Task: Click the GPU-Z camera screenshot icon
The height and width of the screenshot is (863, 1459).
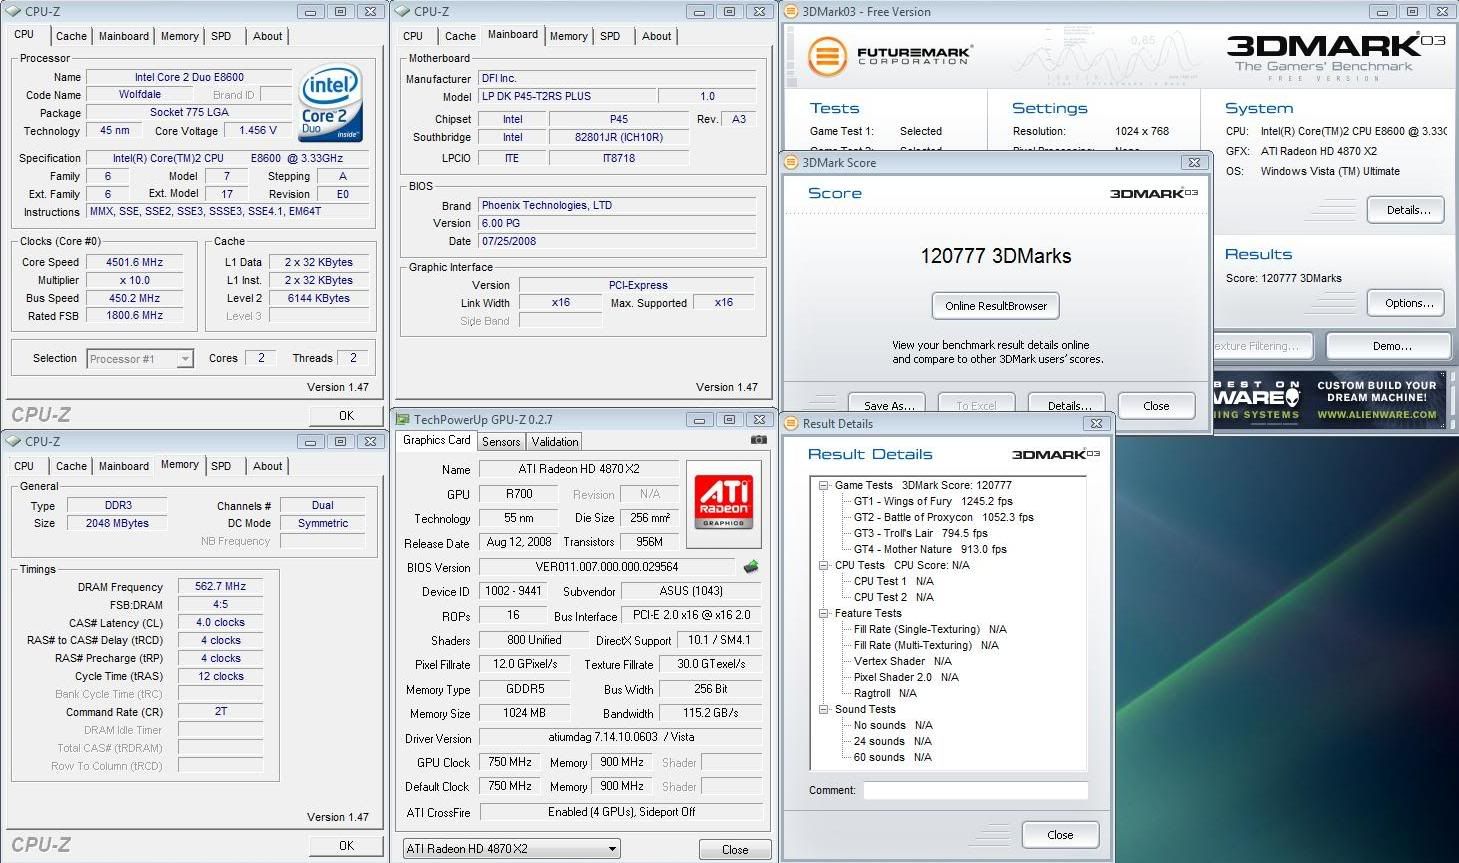Action: click(759, 440)
